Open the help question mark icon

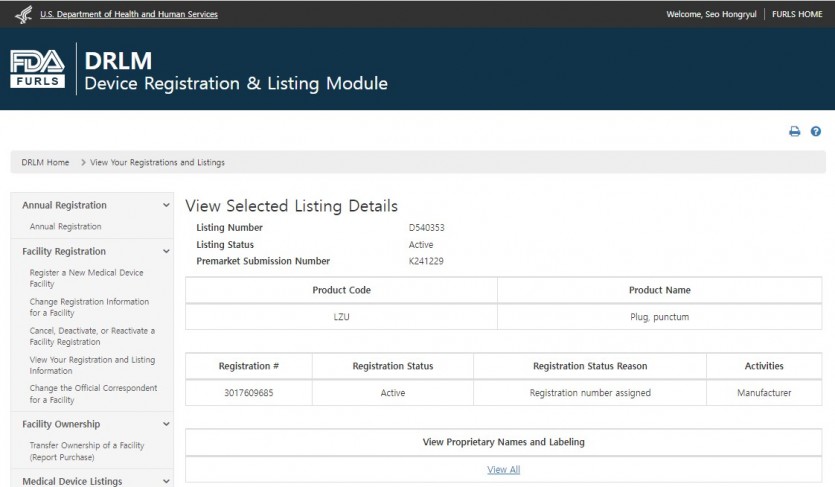(816, 132)
